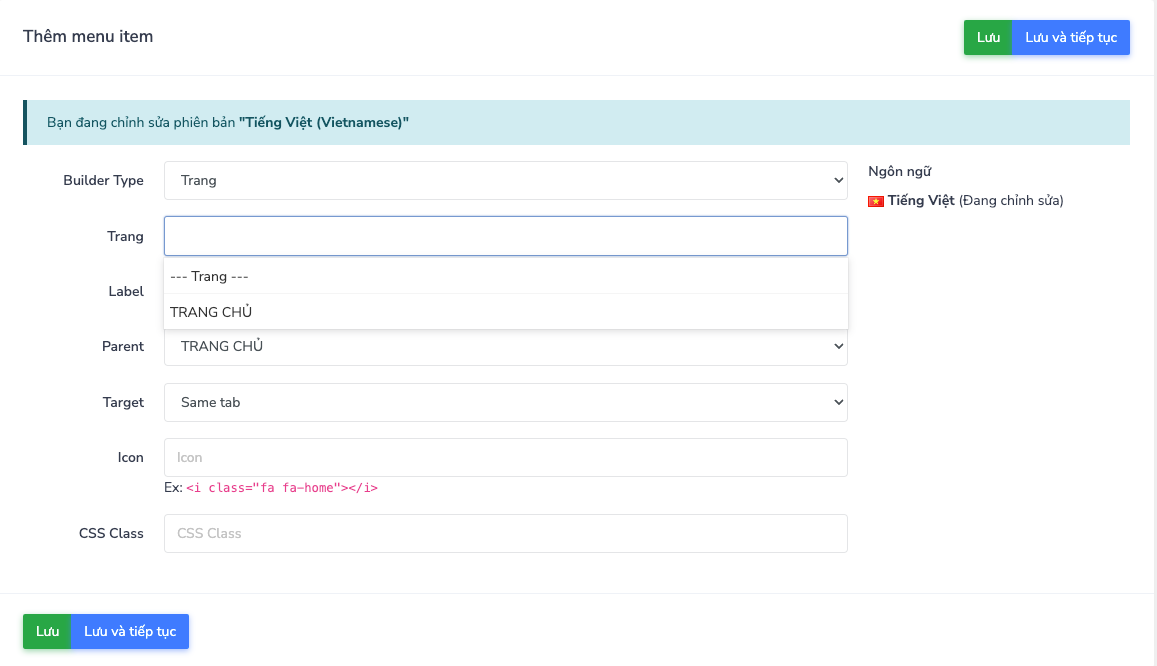The height and width of the screenshot is (666, 1157).
Task: Click the CSS Class field label
Action: (x=111, y=534)
